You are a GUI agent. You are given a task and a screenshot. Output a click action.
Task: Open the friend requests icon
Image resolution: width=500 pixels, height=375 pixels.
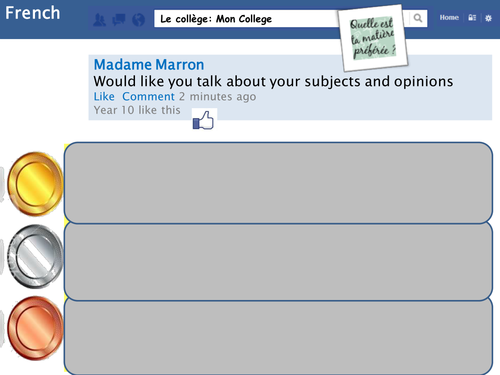point(99,20)
